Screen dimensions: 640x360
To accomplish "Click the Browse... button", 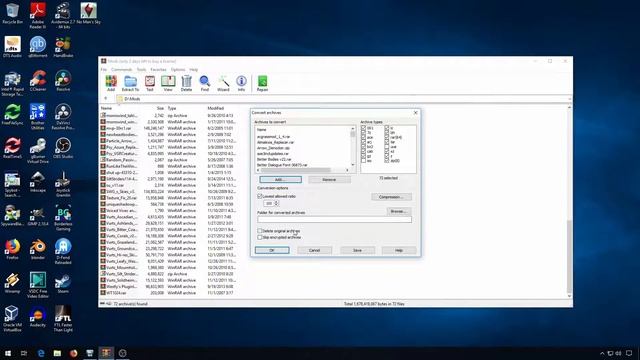I will (398, 211).
